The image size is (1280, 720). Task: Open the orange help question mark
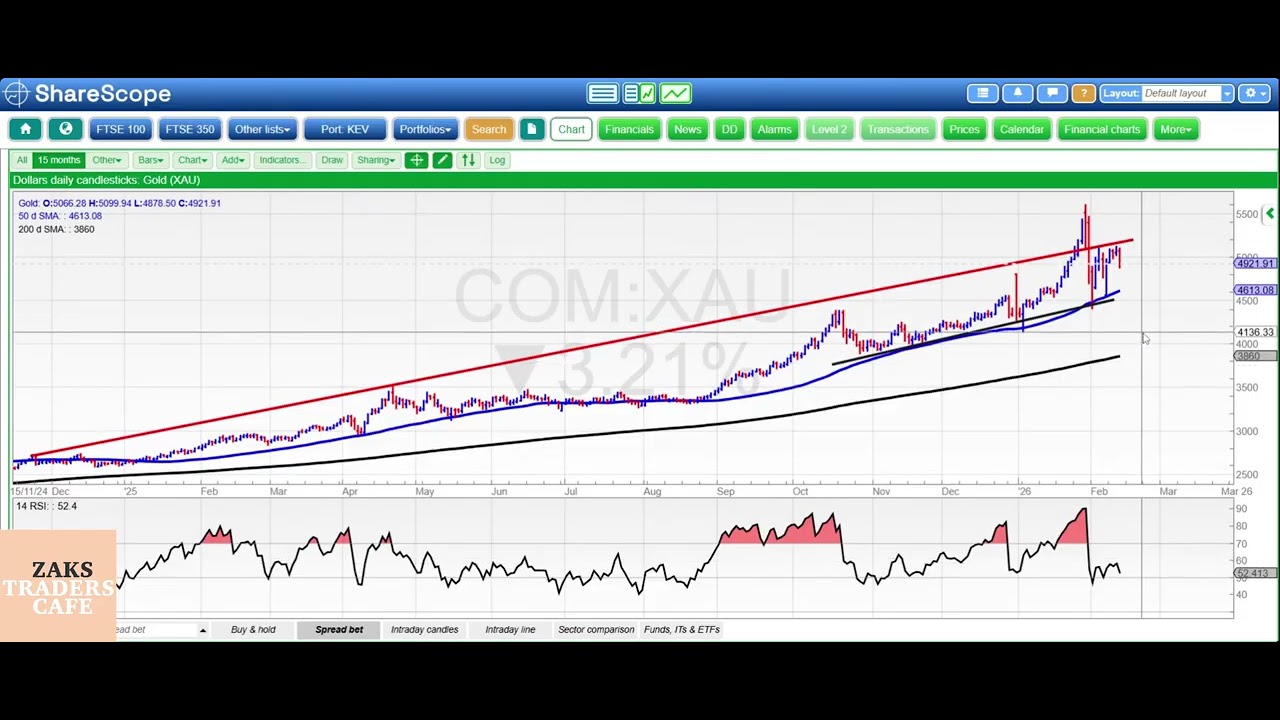pyautogui.click(x=1083, y=93)
